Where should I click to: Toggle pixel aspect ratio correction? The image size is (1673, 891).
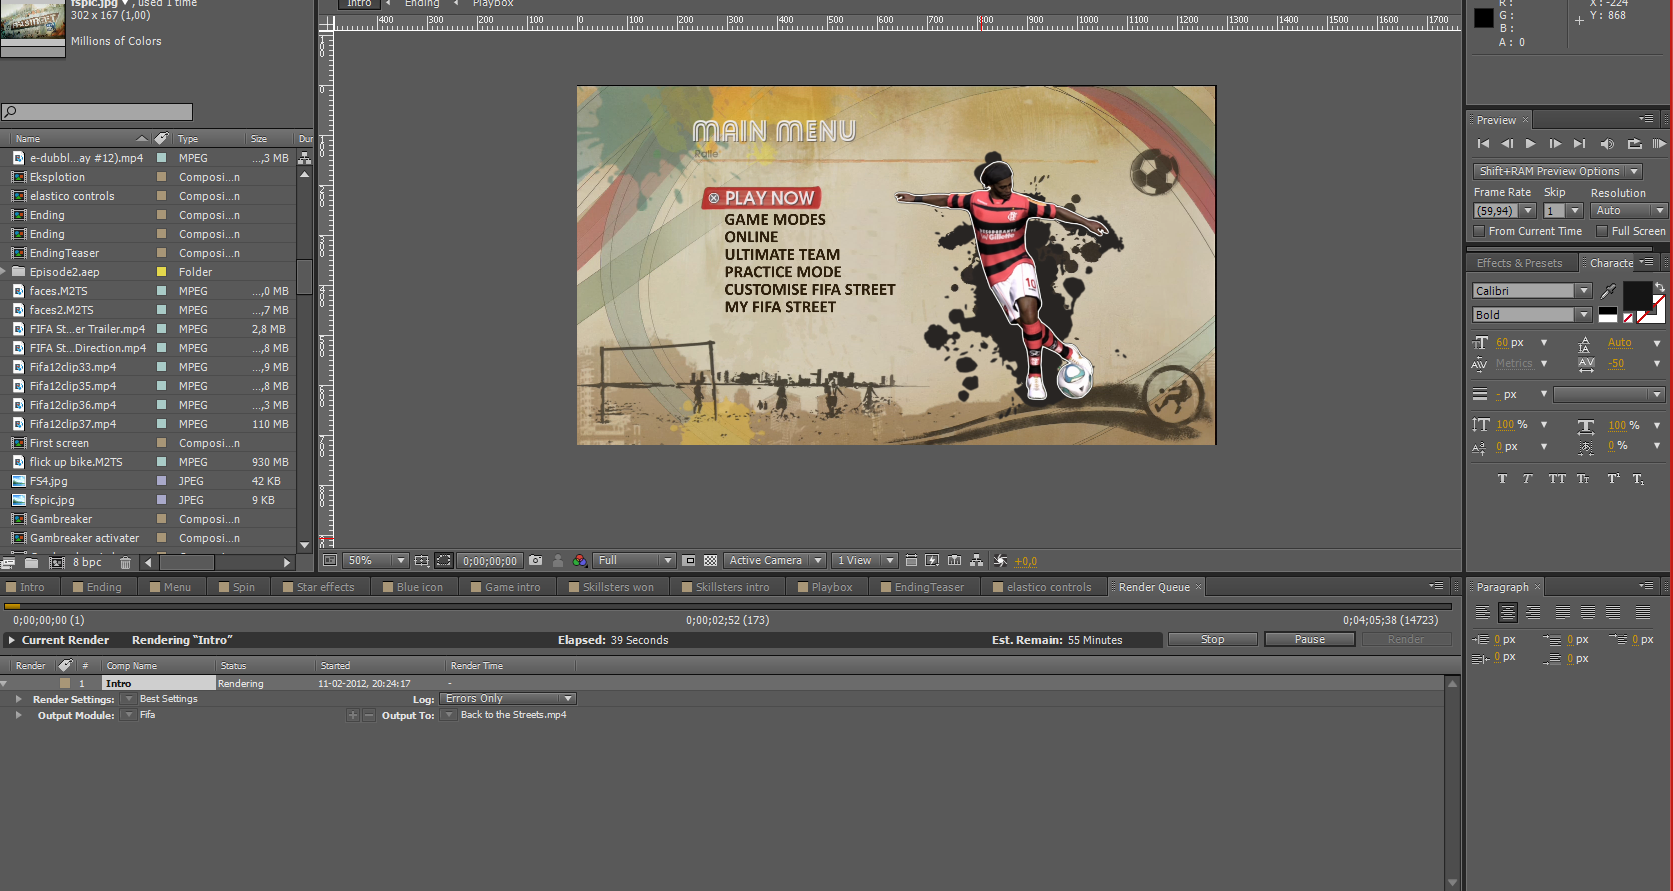[x=911, y=561]
